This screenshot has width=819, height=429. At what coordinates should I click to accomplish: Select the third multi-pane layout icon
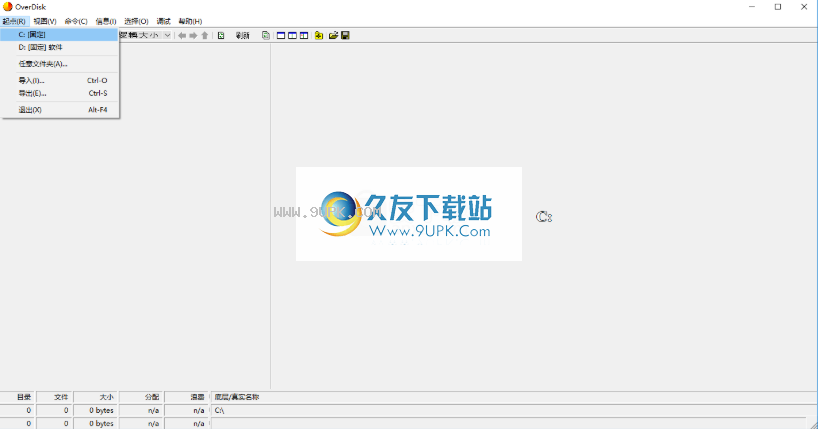[x=304, y=36]
